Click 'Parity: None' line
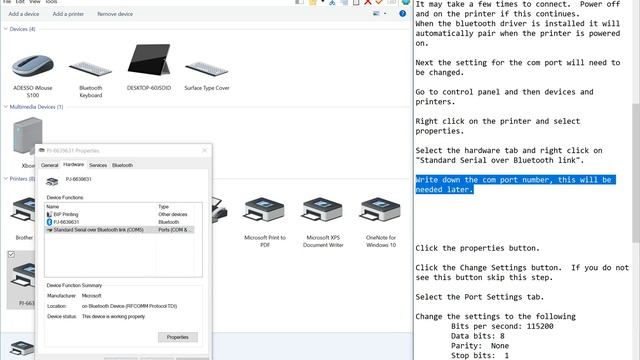Image resolution: width=640 pixels, height=360 pixels. pyautogui.click(x=480, y=346)
